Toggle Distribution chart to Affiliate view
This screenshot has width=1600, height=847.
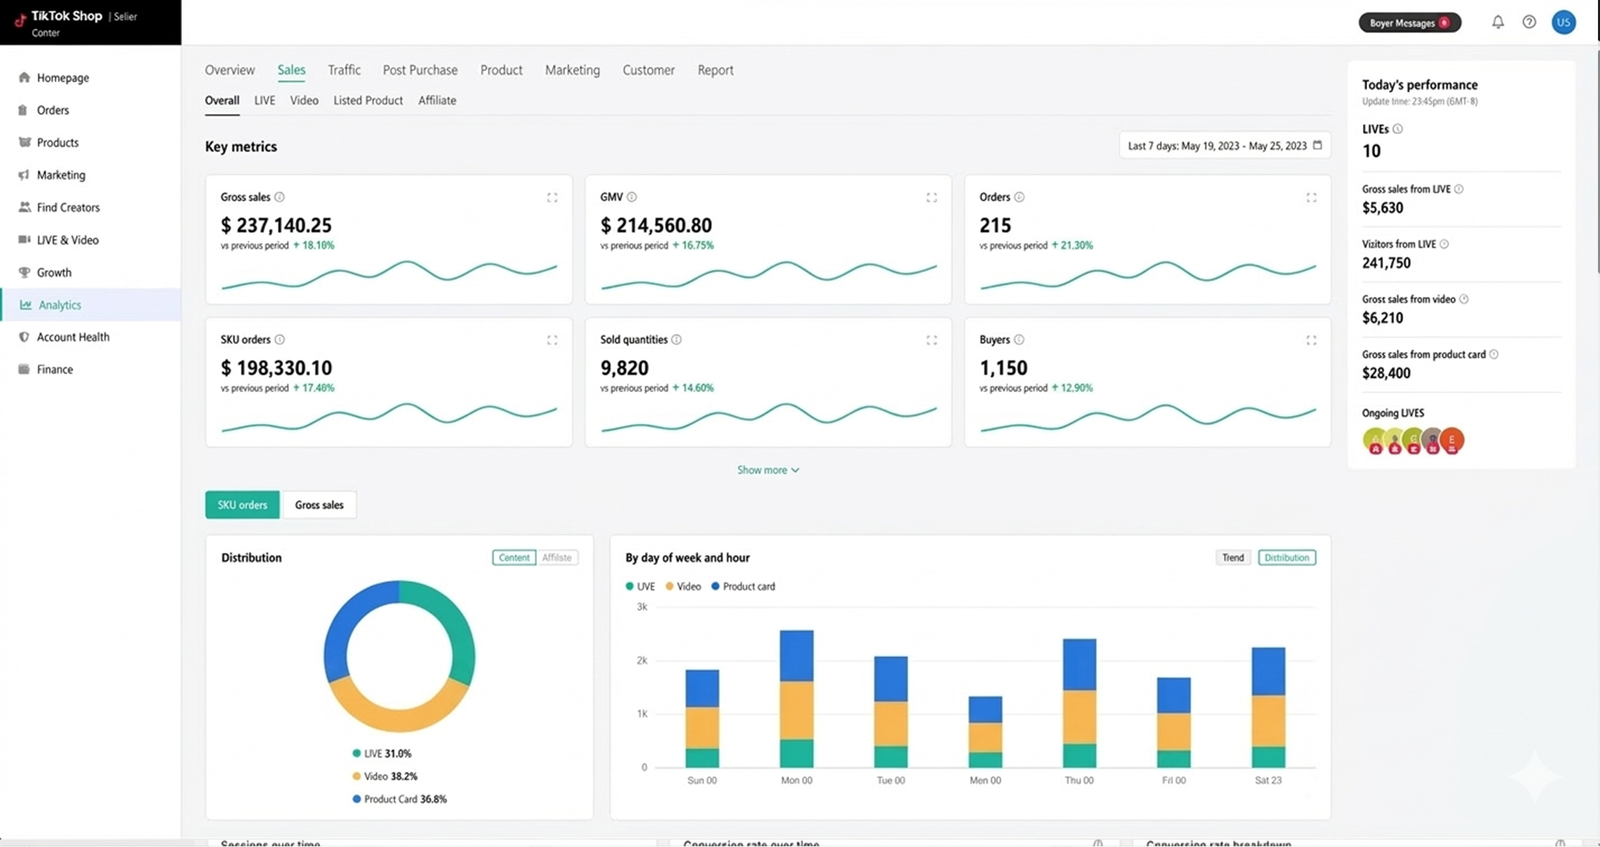(x=557, y=558)
